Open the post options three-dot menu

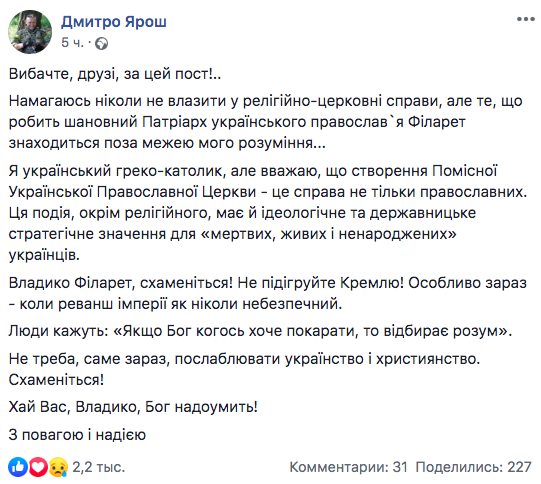pyautogui.click(x=525, y=19)
